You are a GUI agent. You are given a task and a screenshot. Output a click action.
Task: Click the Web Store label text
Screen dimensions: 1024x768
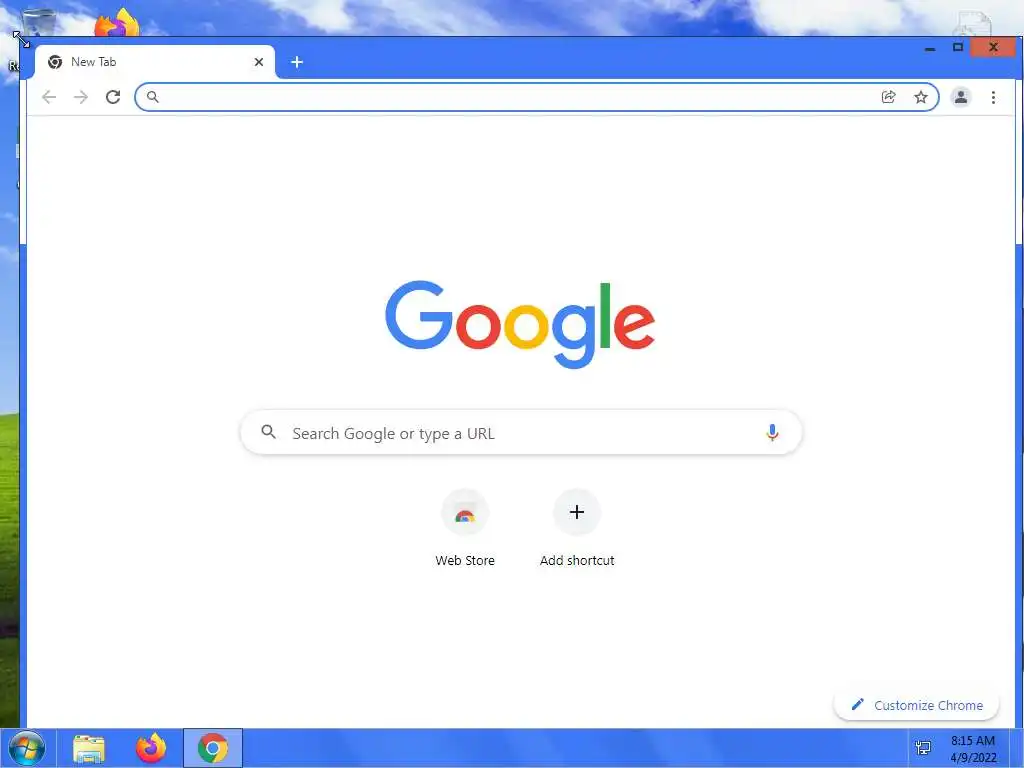tap(465, 560)
